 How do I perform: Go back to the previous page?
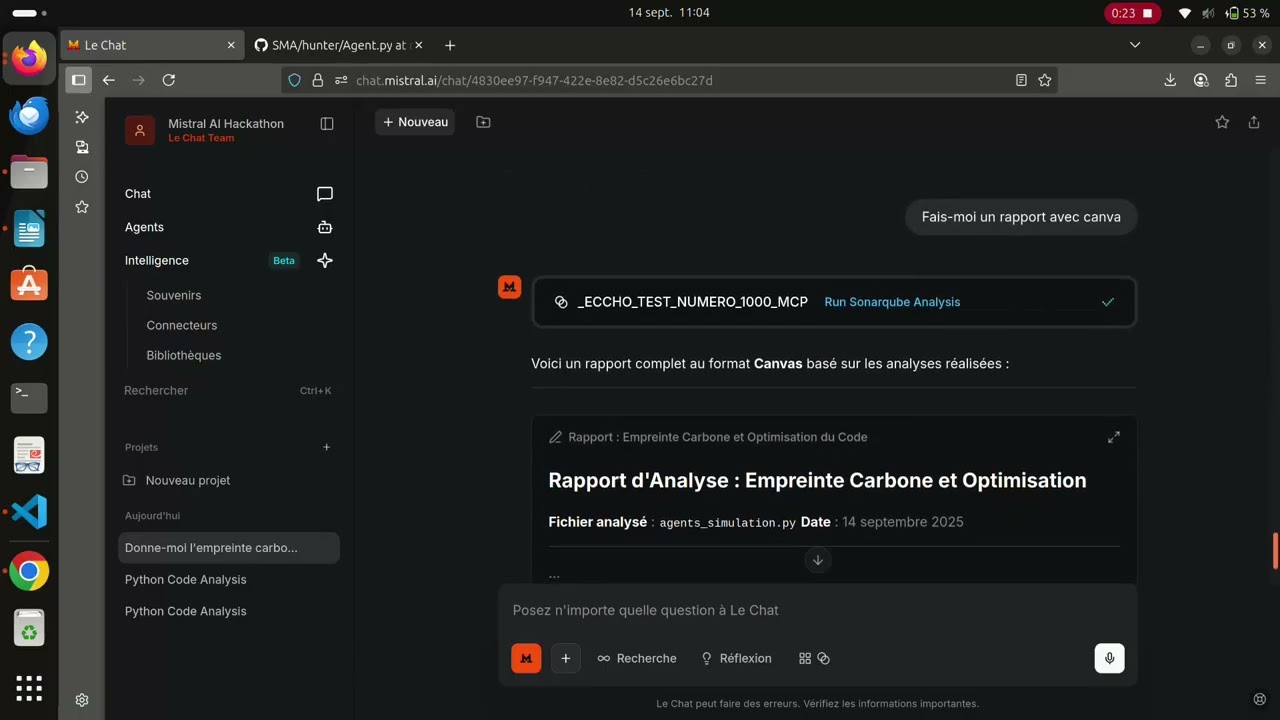109,80
